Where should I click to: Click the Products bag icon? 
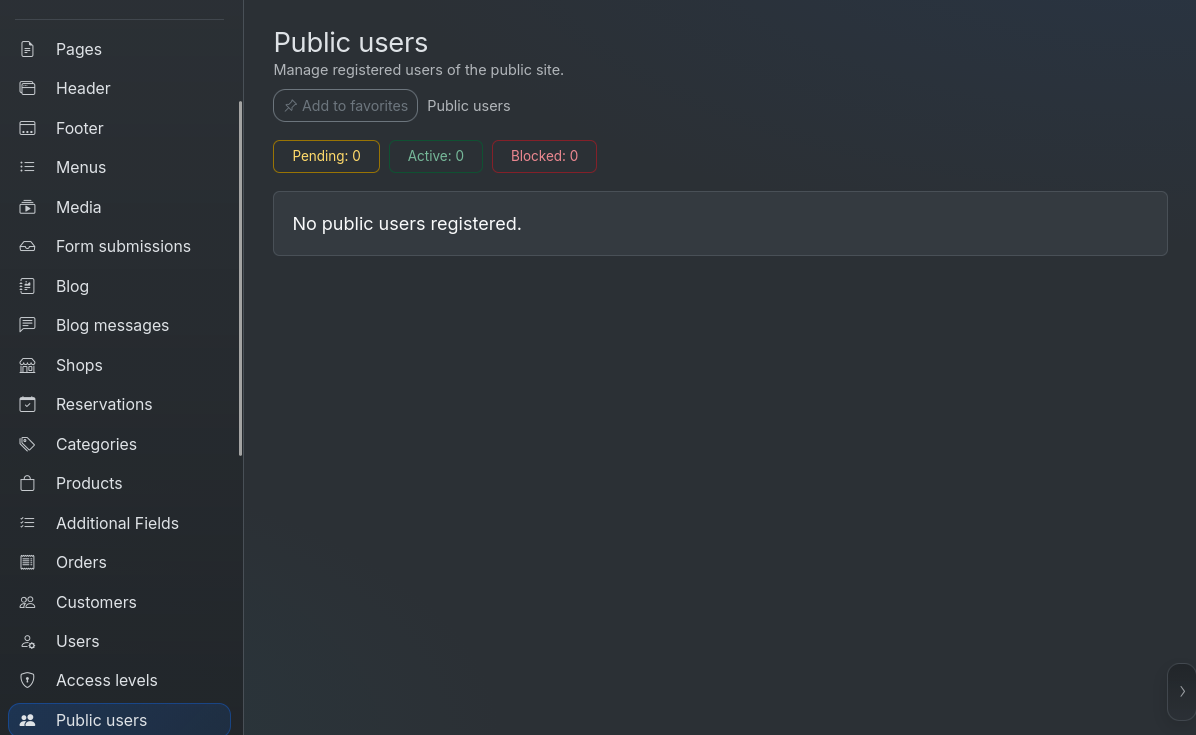pos(27,483)
